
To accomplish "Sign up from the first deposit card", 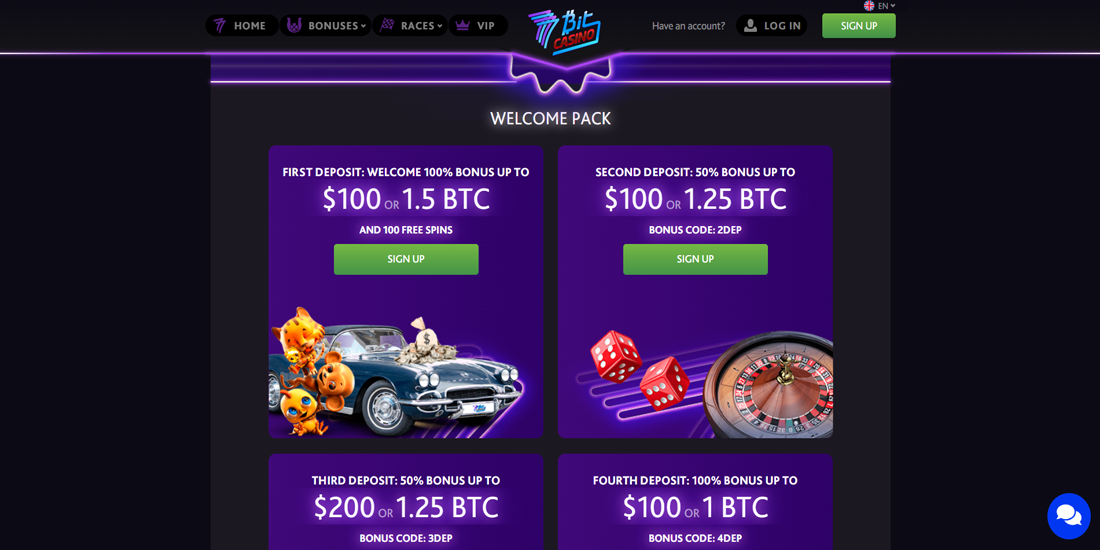I will (406, 260).
